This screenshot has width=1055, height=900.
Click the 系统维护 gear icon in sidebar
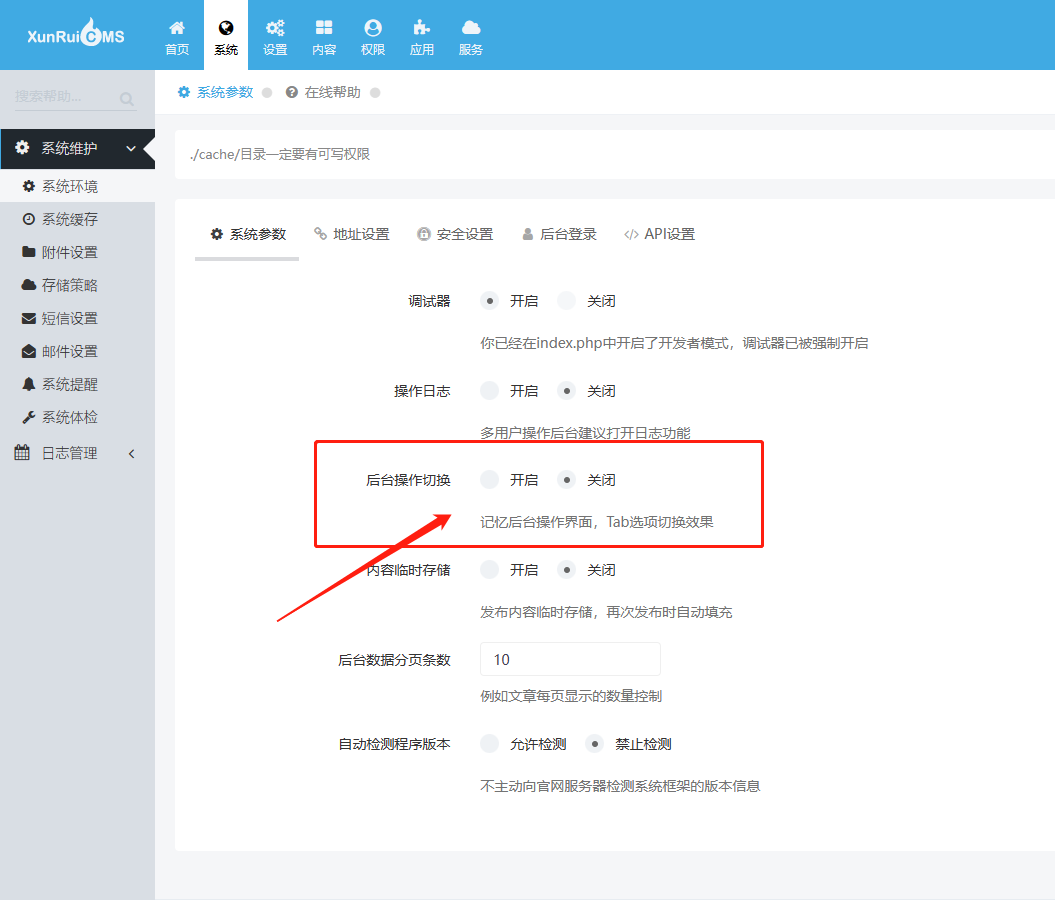(22, 147)
